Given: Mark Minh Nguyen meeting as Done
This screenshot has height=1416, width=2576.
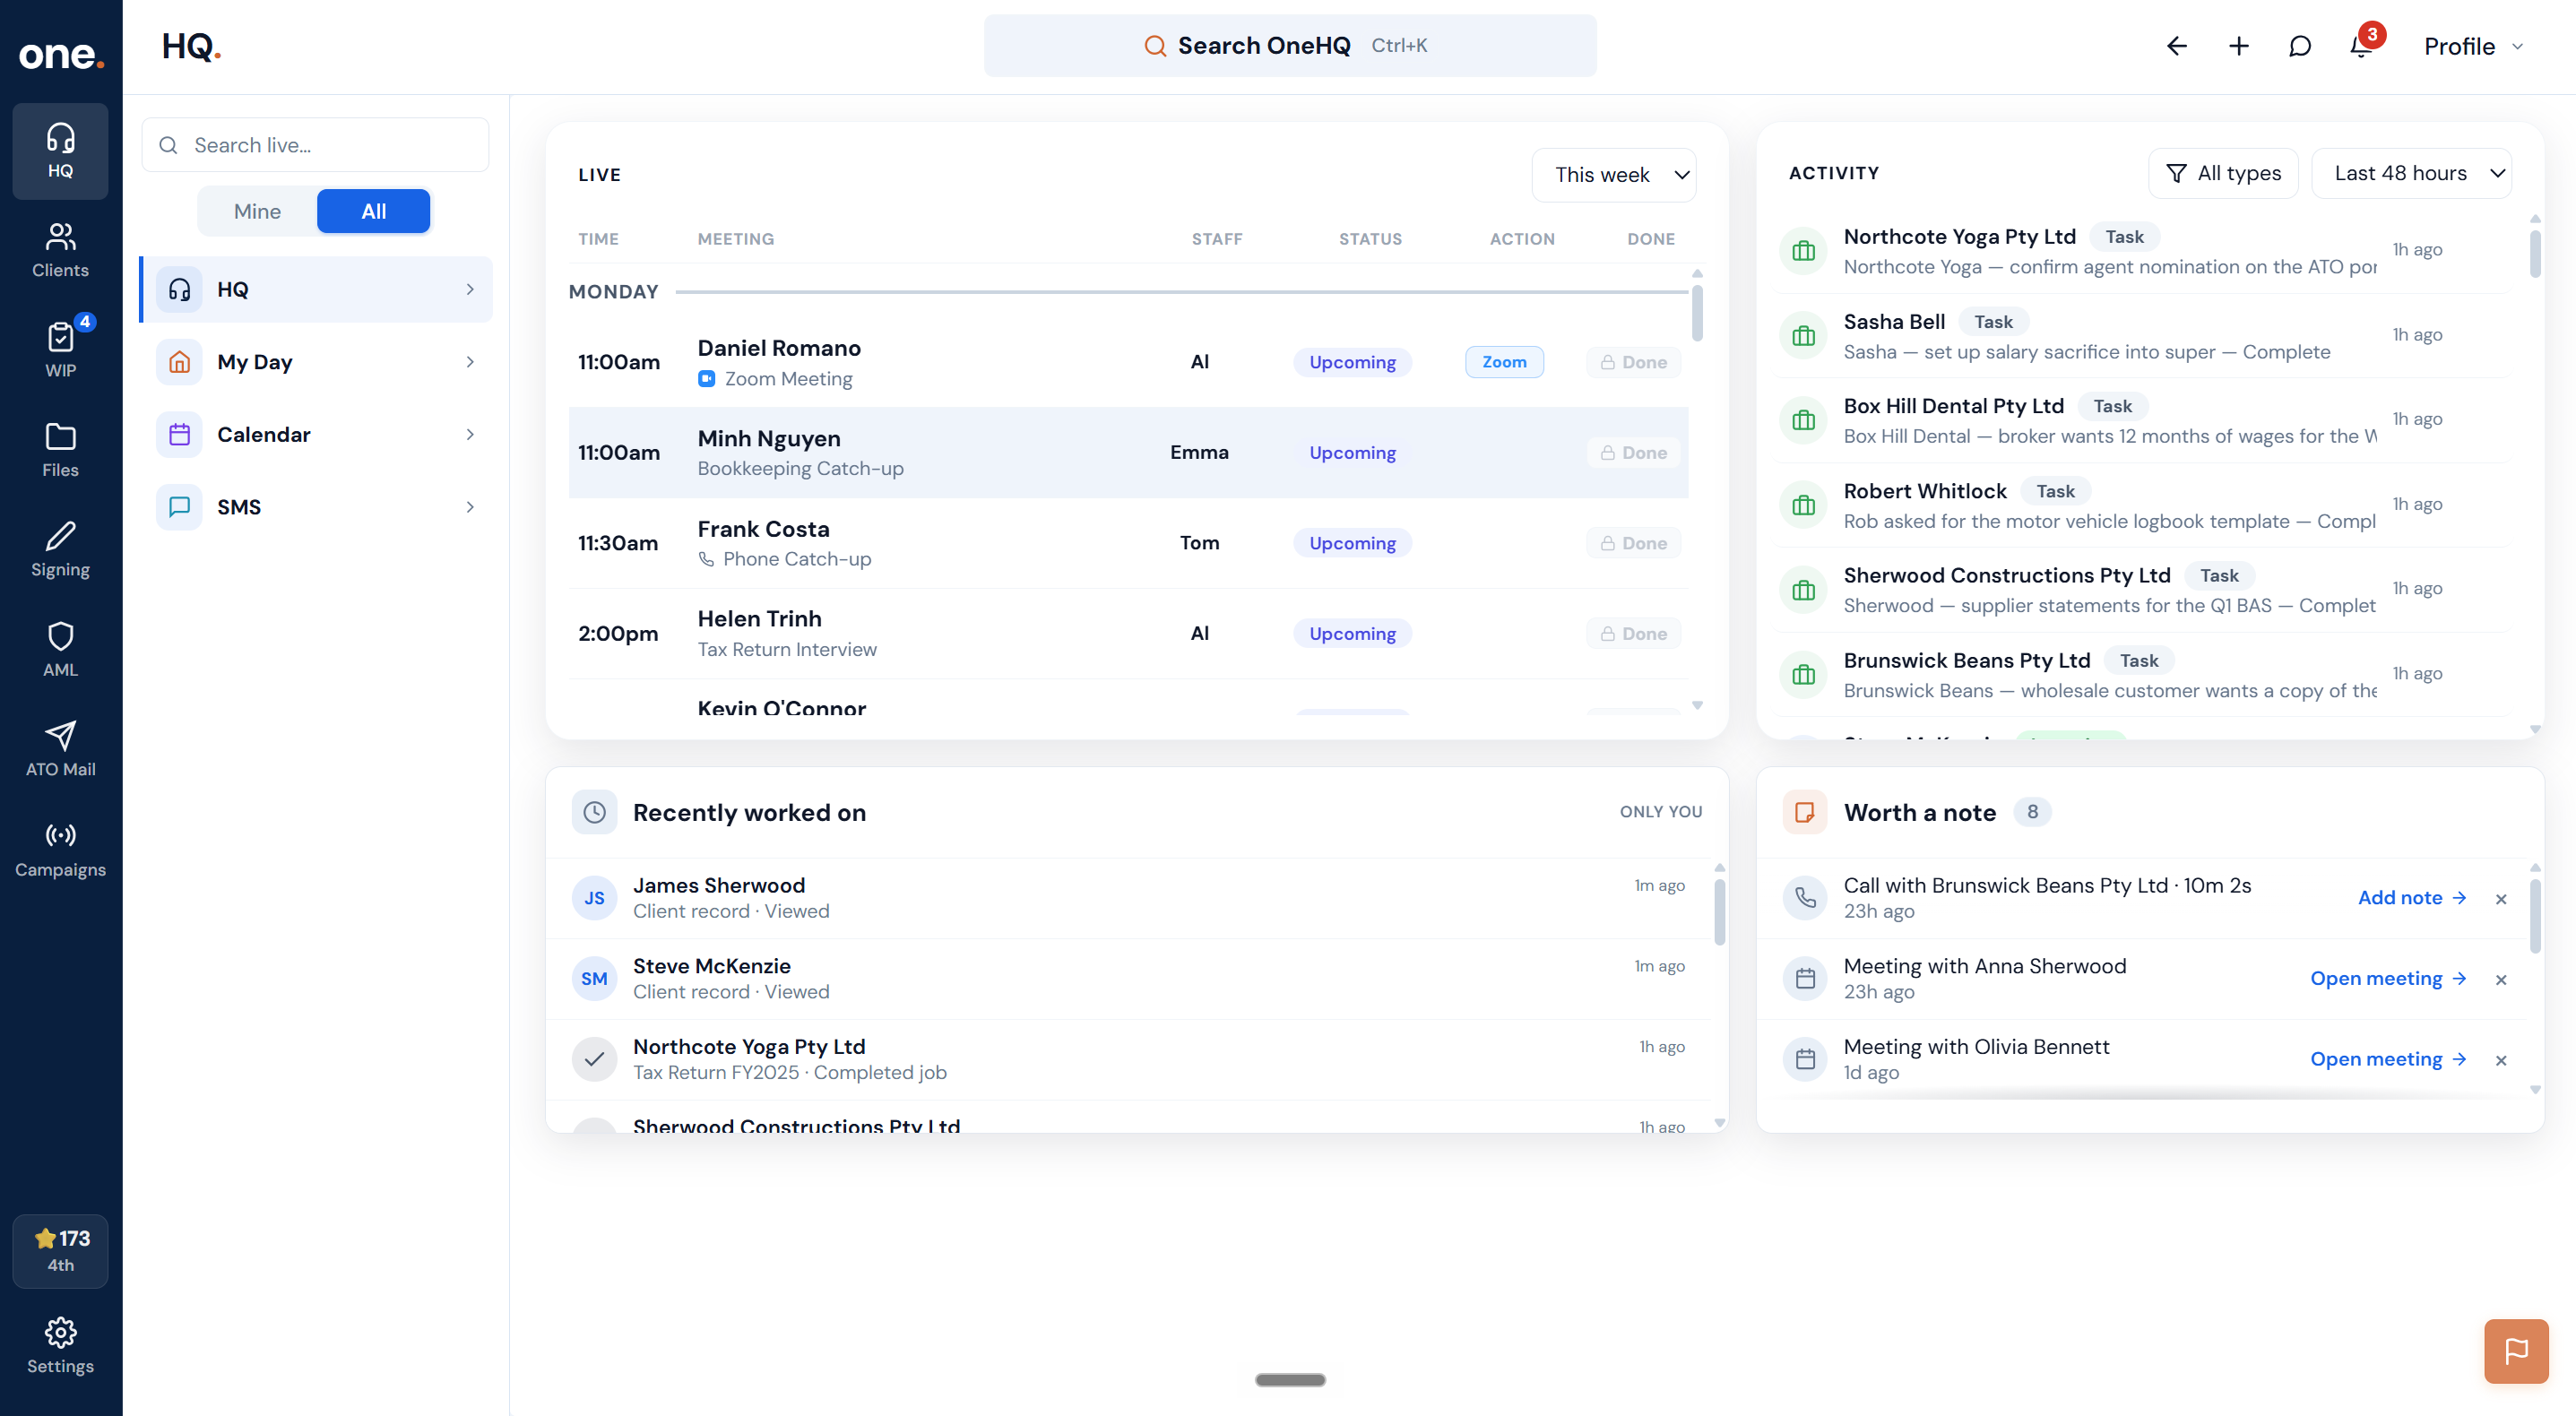Looking at the screenshot, I should tap(1634, 453).
